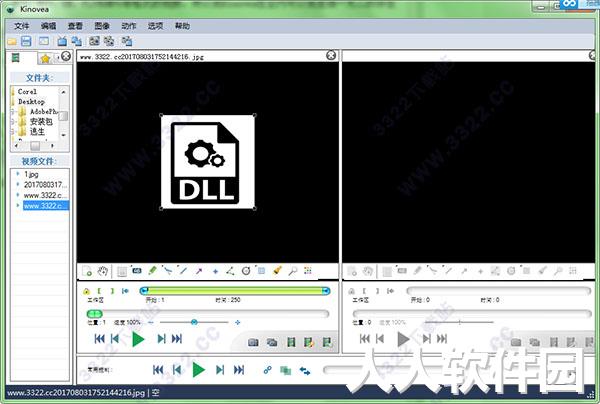Step forward one frame in left screen
The height and width of the screenshot is (404, 600).
(x=161, y=339)
